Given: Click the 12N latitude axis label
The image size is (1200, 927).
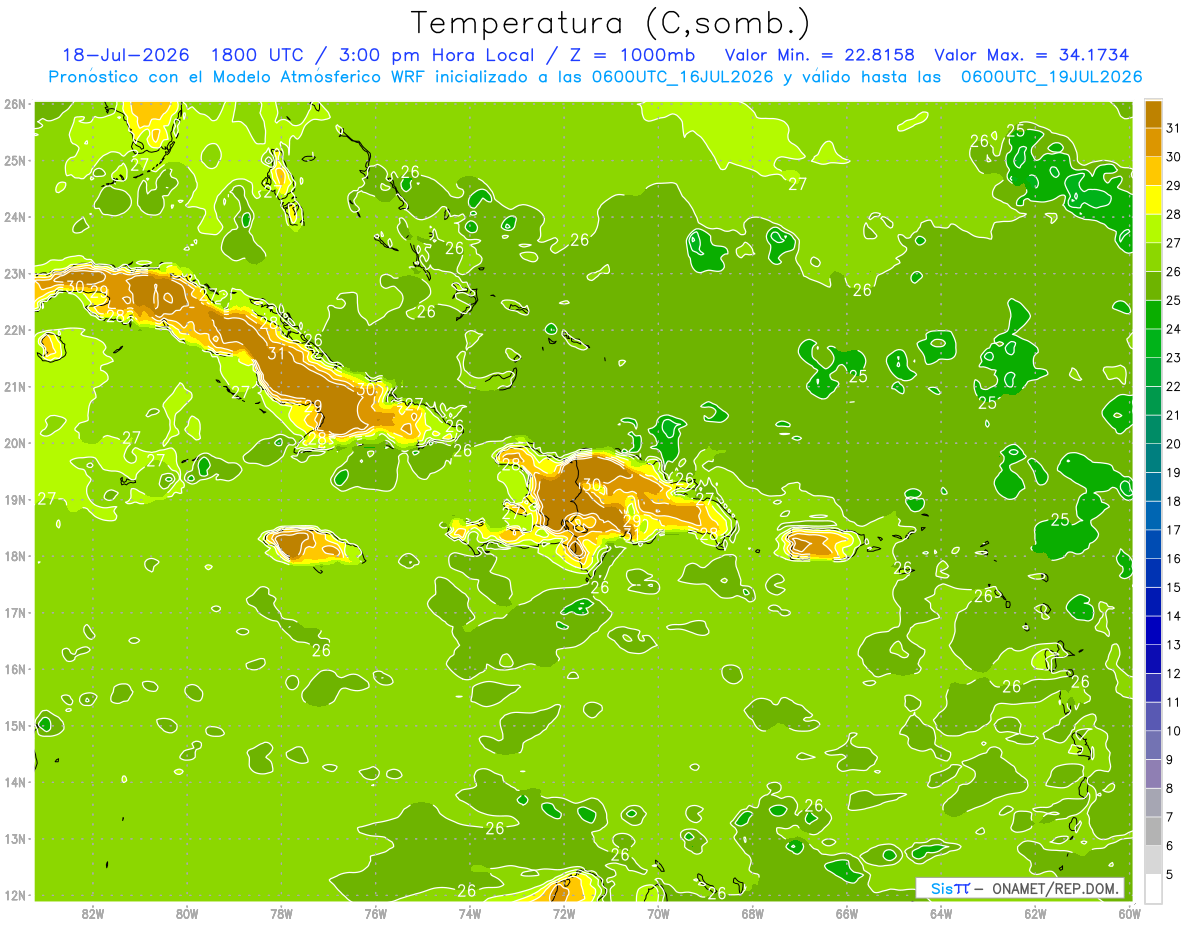Looking at the screenshot, I should [15, 895].
